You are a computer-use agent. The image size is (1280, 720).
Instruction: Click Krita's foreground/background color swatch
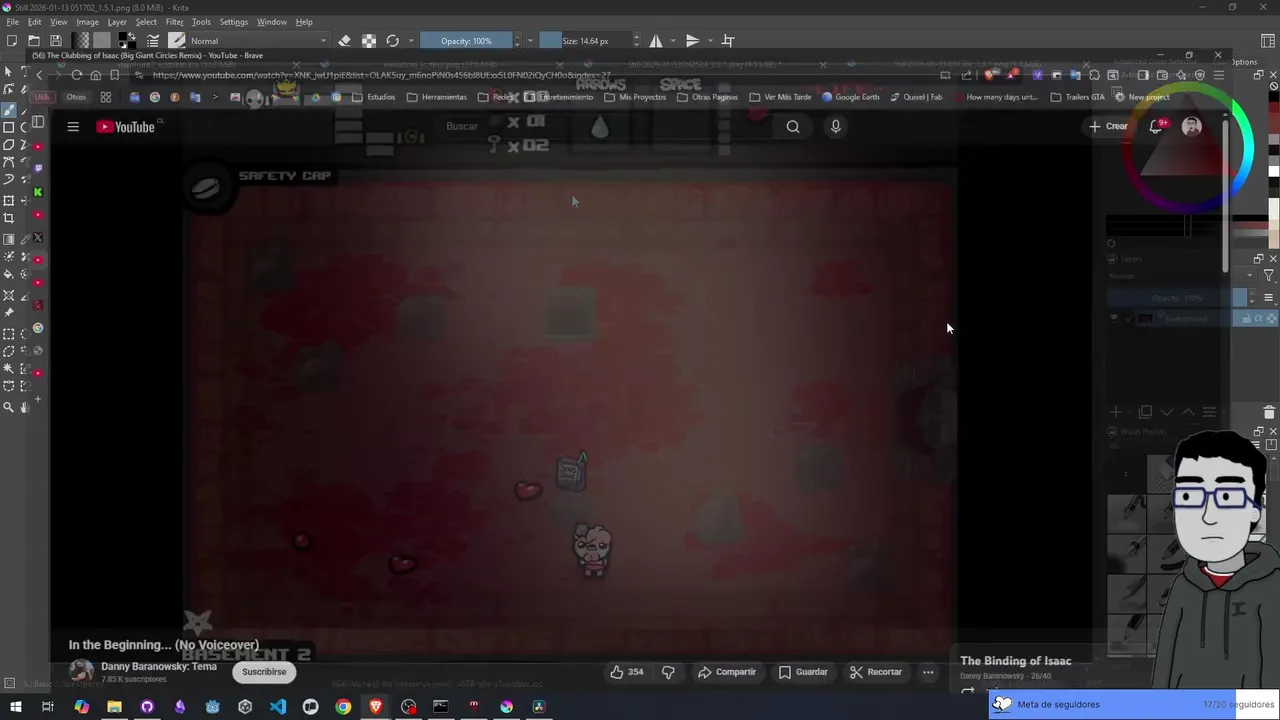pyautogui.click(x=128, y=41)
